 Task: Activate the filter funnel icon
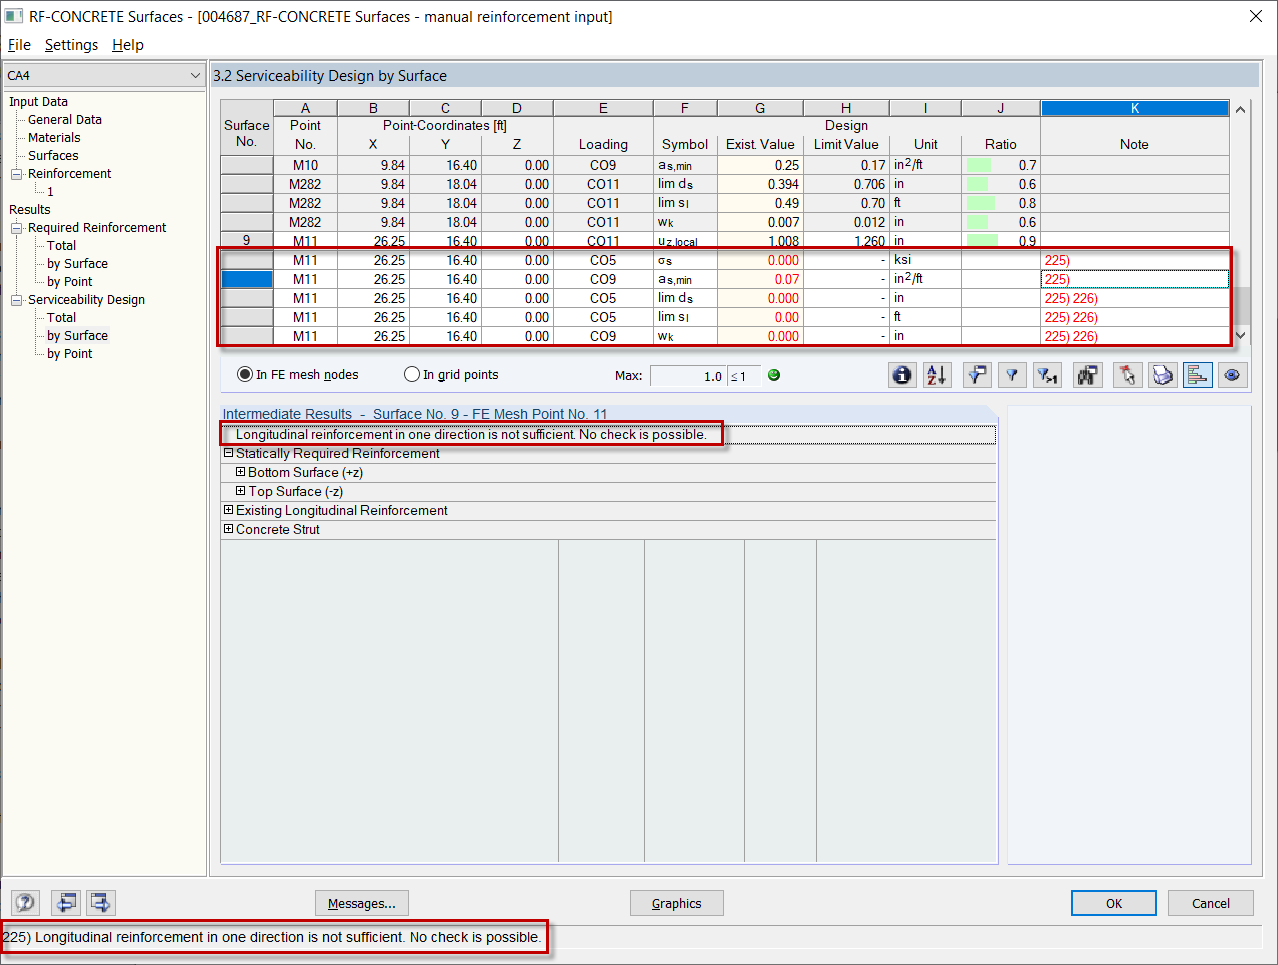(1012, 375)
